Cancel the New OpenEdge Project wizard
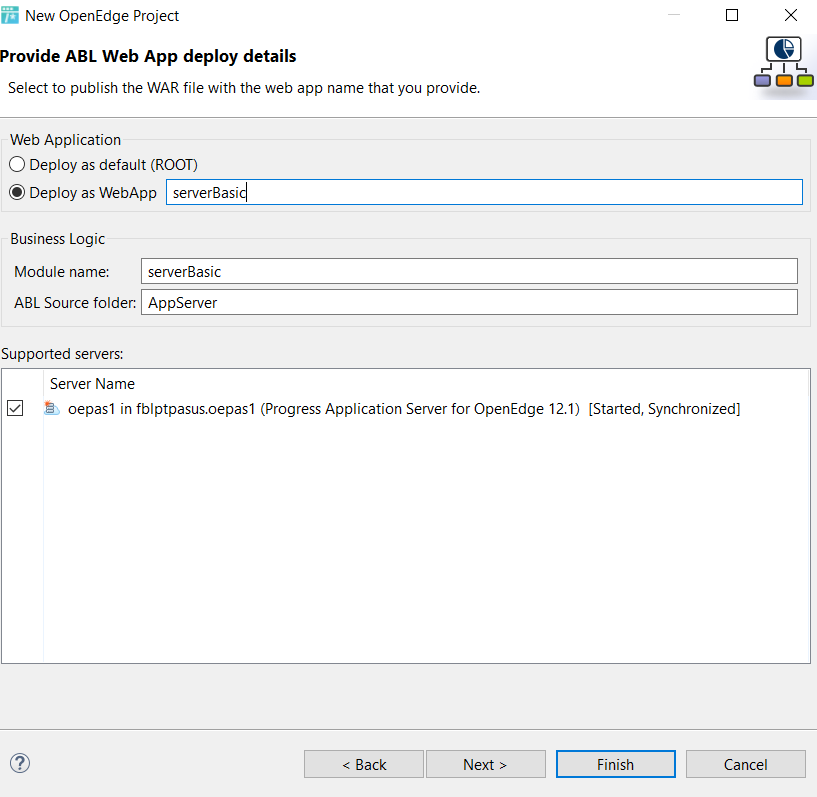 [746, 764]
